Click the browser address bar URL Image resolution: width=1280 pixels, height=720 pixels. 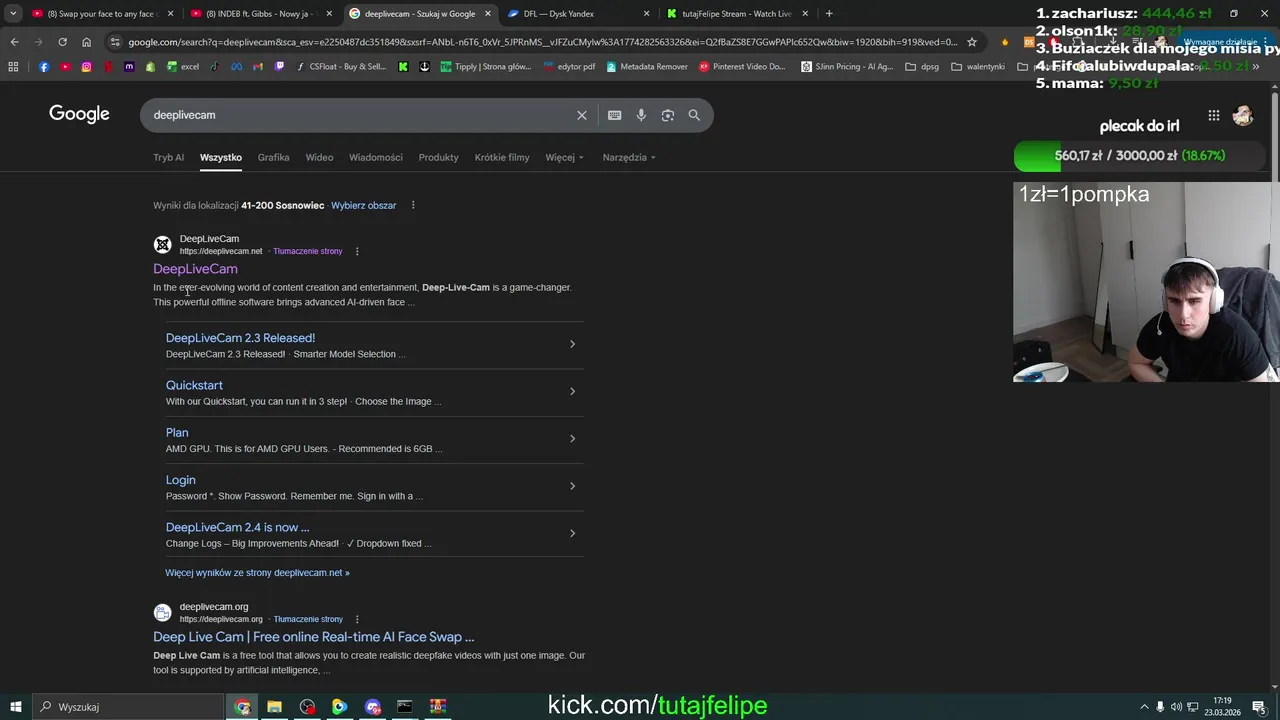(542, 42)
